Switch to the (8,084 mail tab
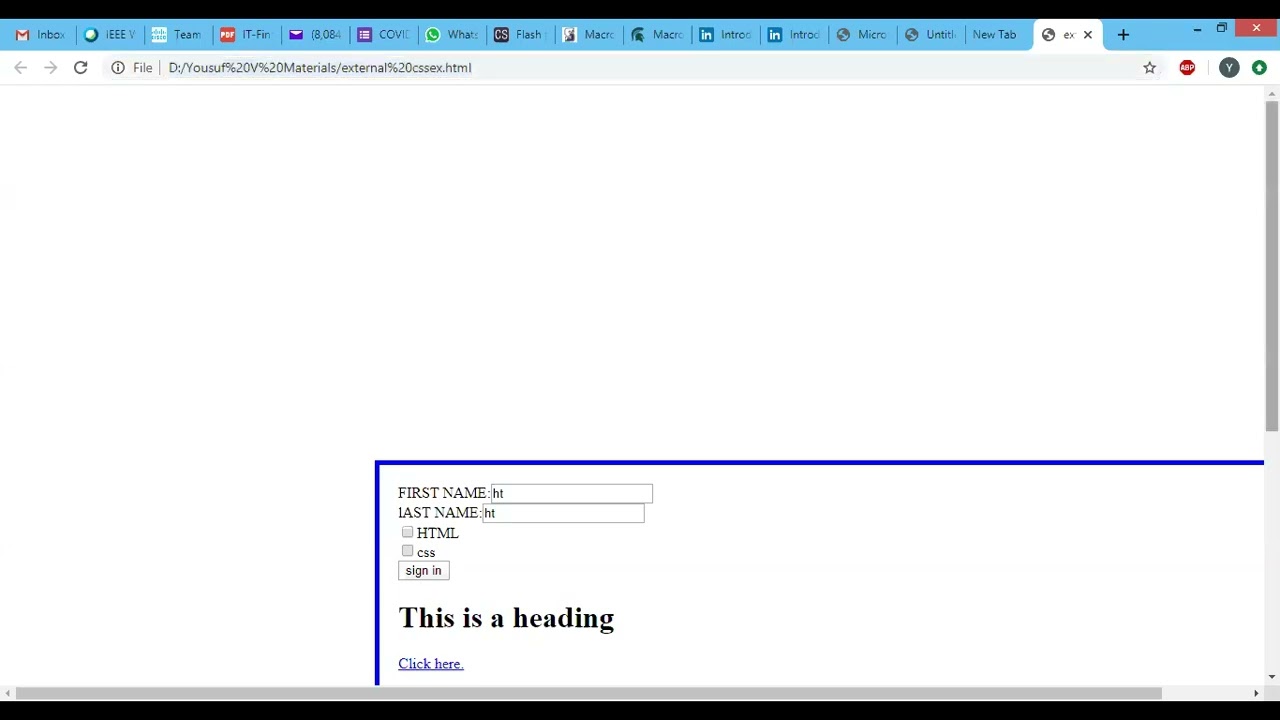This screenshot has height=720, width=1280. pyautogui.click(x=314, y=34)
